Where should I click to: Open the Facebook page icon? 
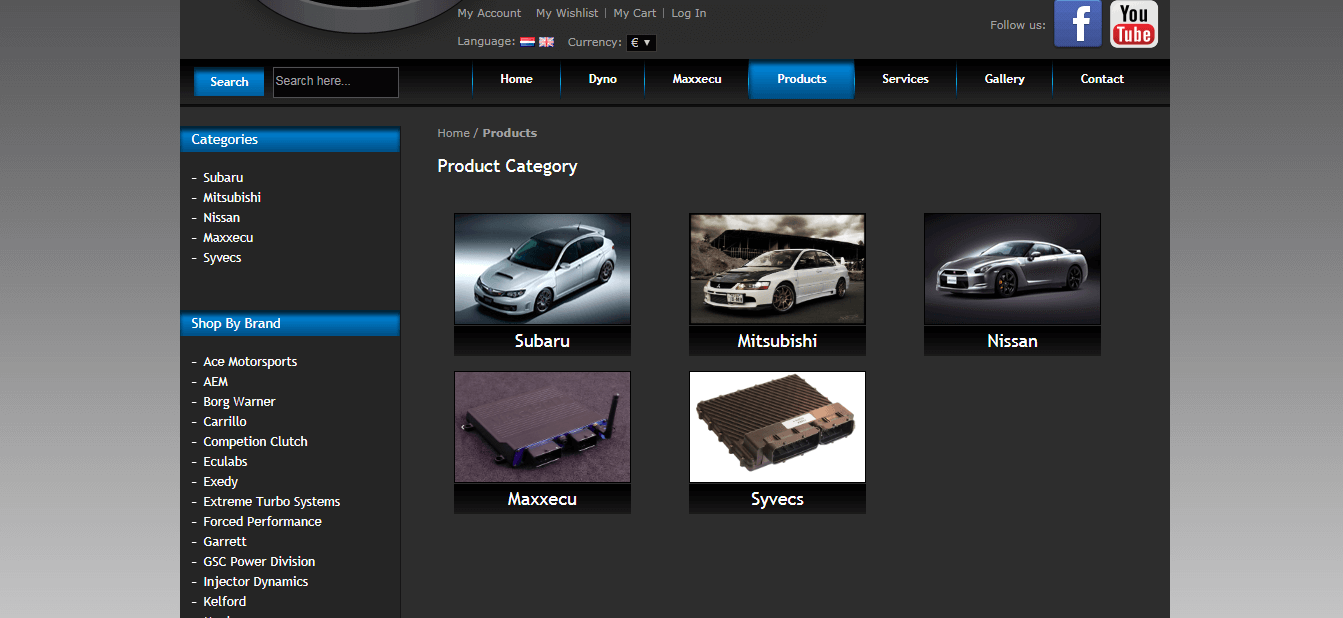pos(1077,24)
